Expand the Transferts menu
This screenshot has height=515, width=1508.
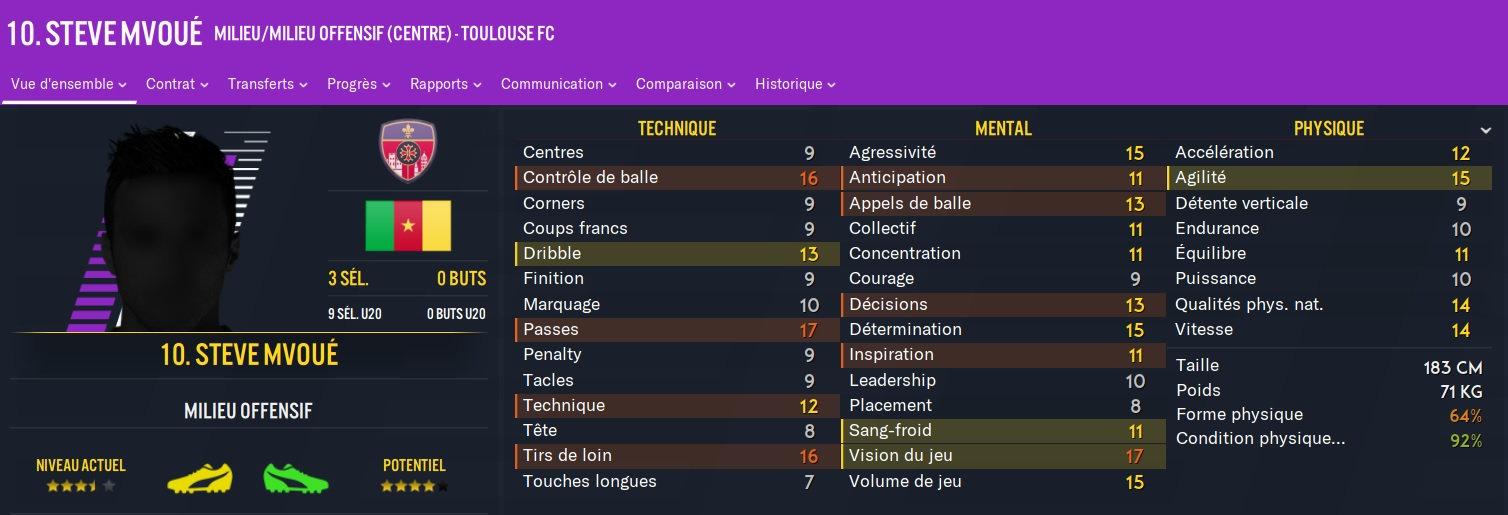click(268, 84)
